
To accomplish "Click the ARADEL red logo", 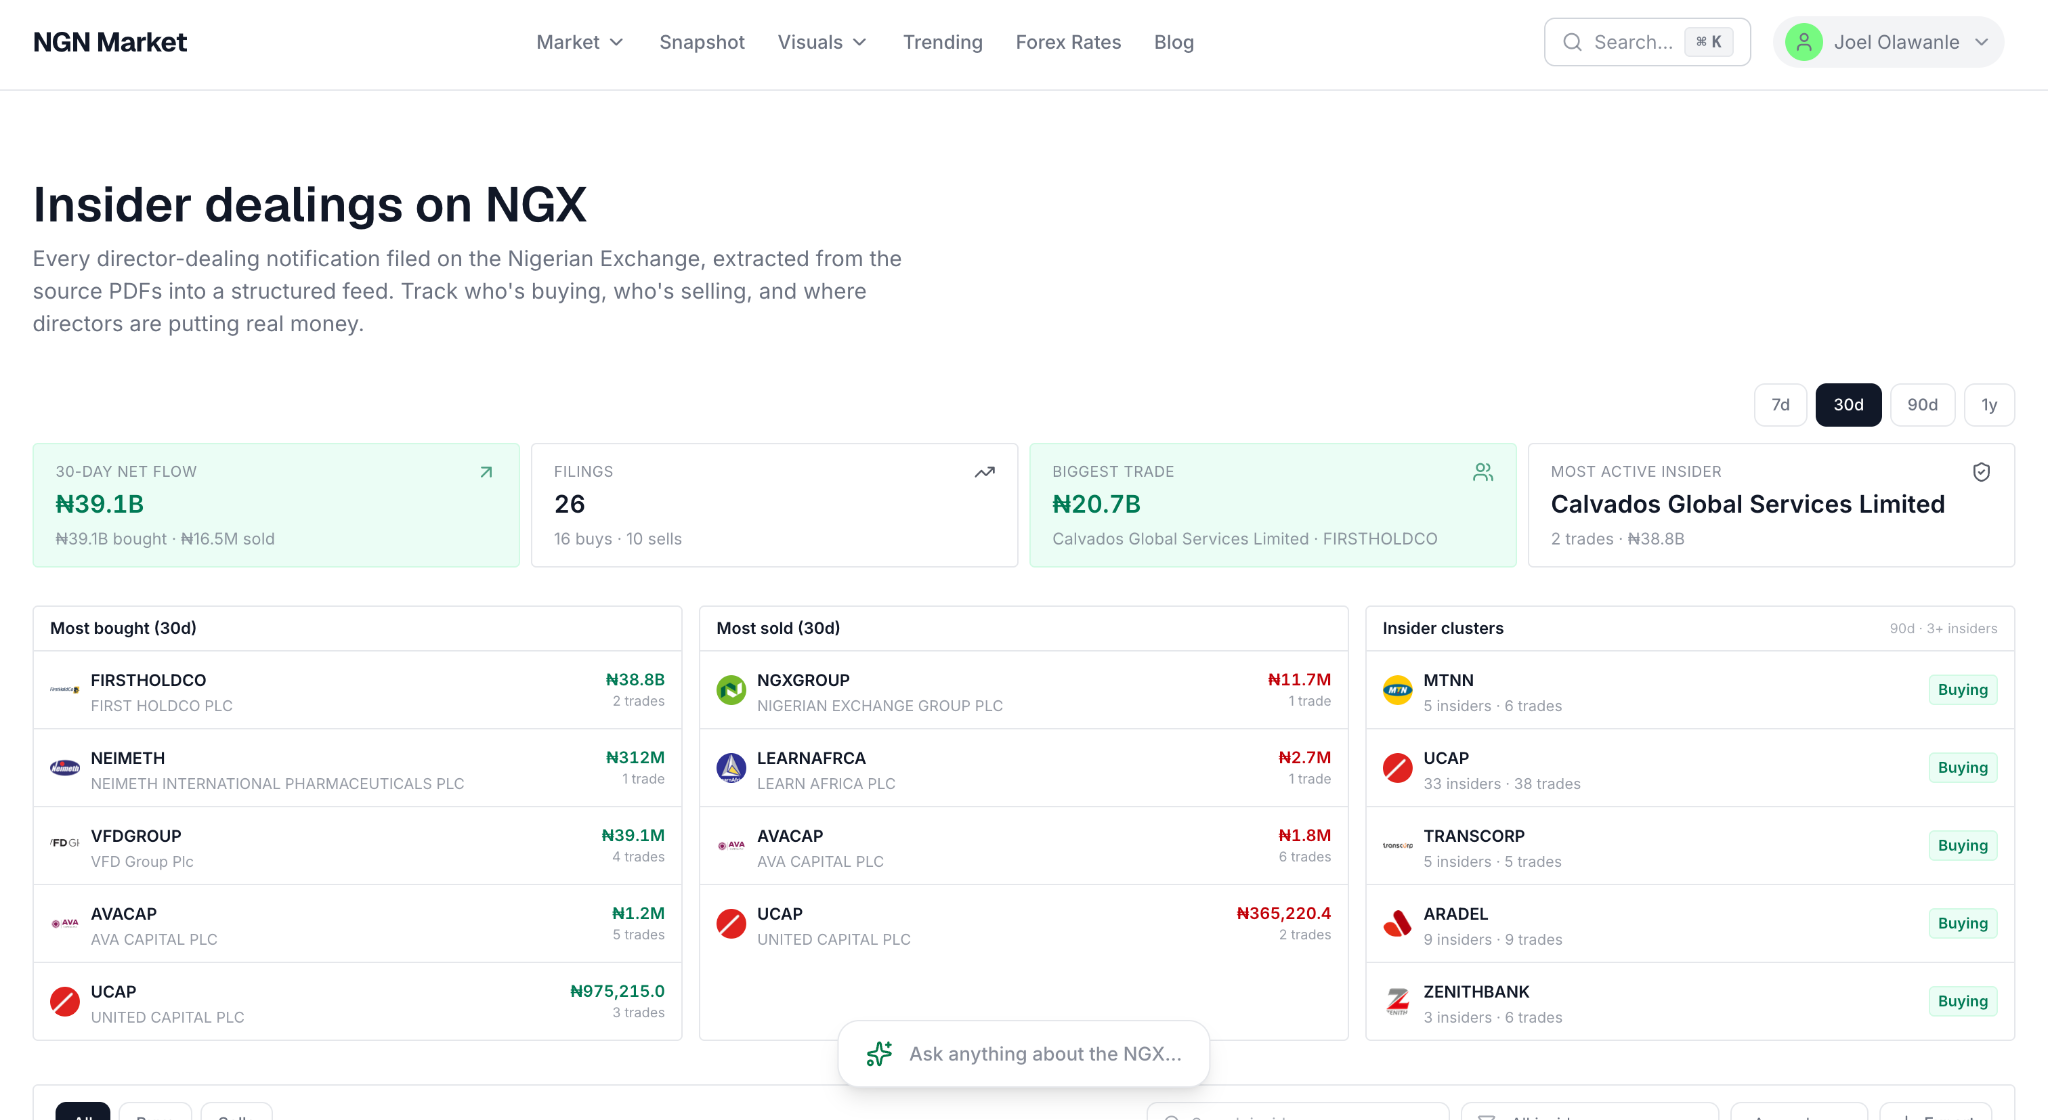I will [1397, 924].
